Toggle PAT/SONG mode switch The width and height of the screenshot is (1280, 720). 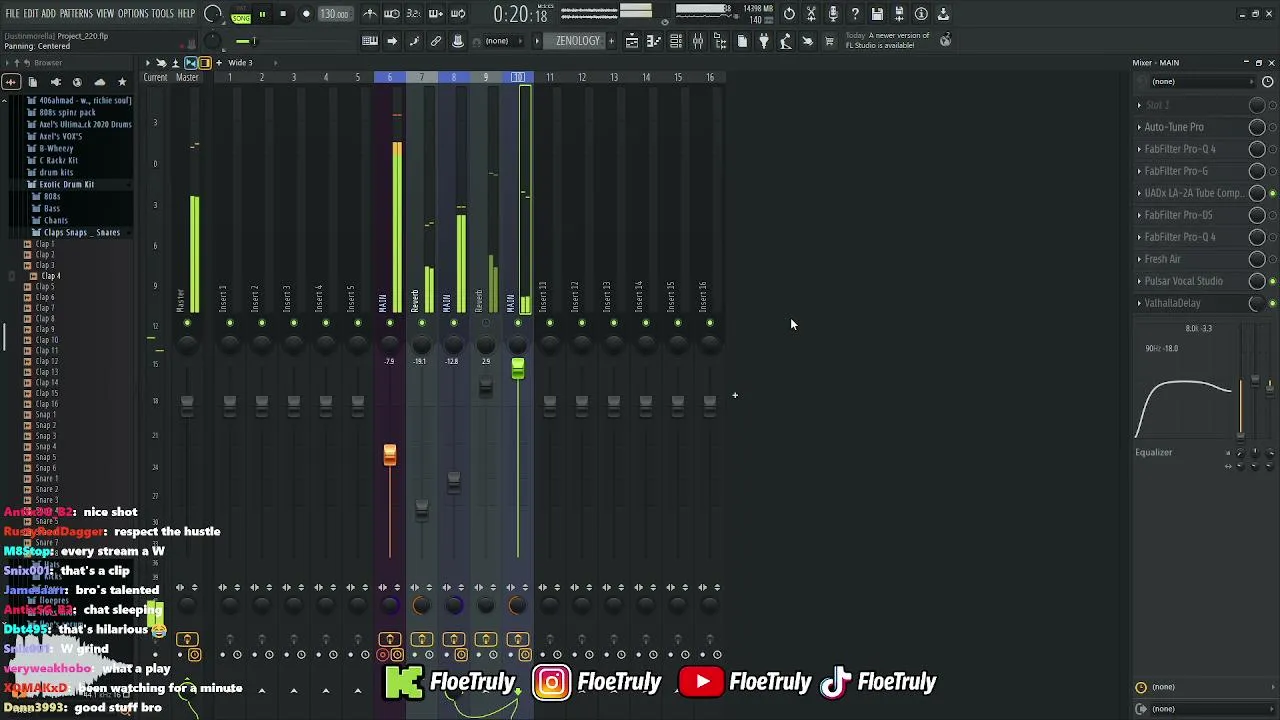[x=241, y=15]
